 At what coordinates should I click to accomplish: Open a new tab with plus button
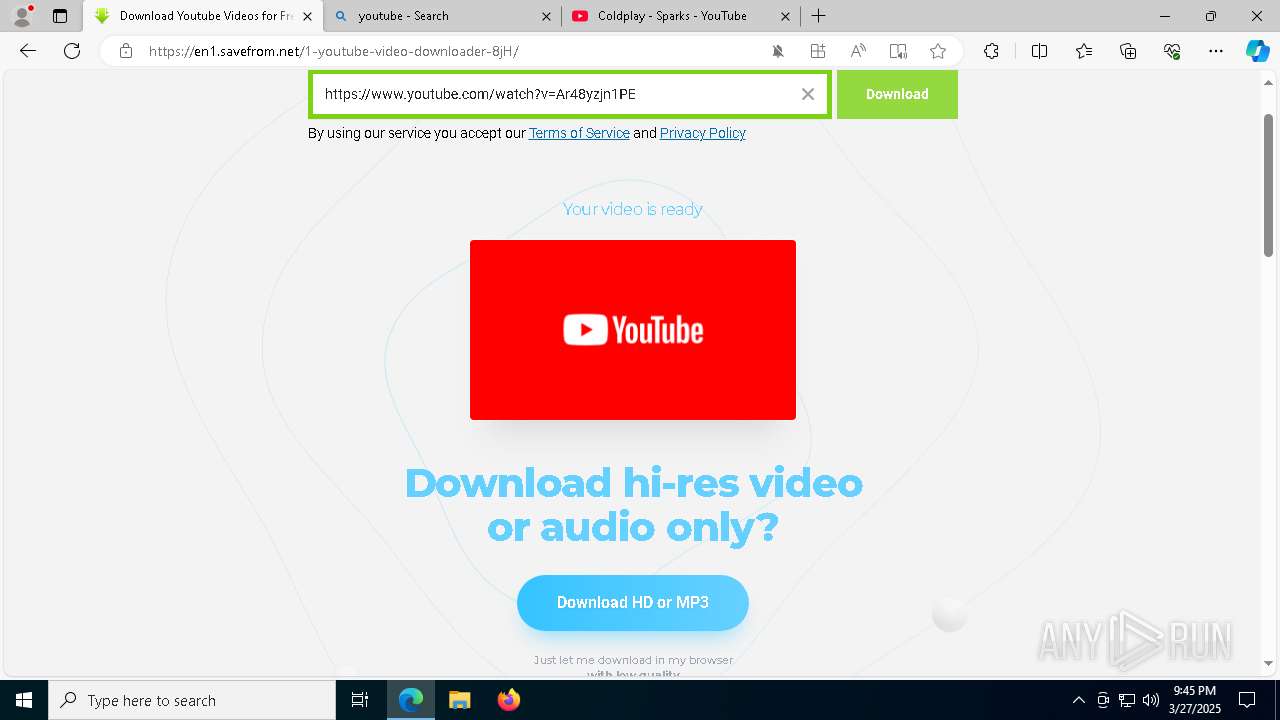pos(818,16)
